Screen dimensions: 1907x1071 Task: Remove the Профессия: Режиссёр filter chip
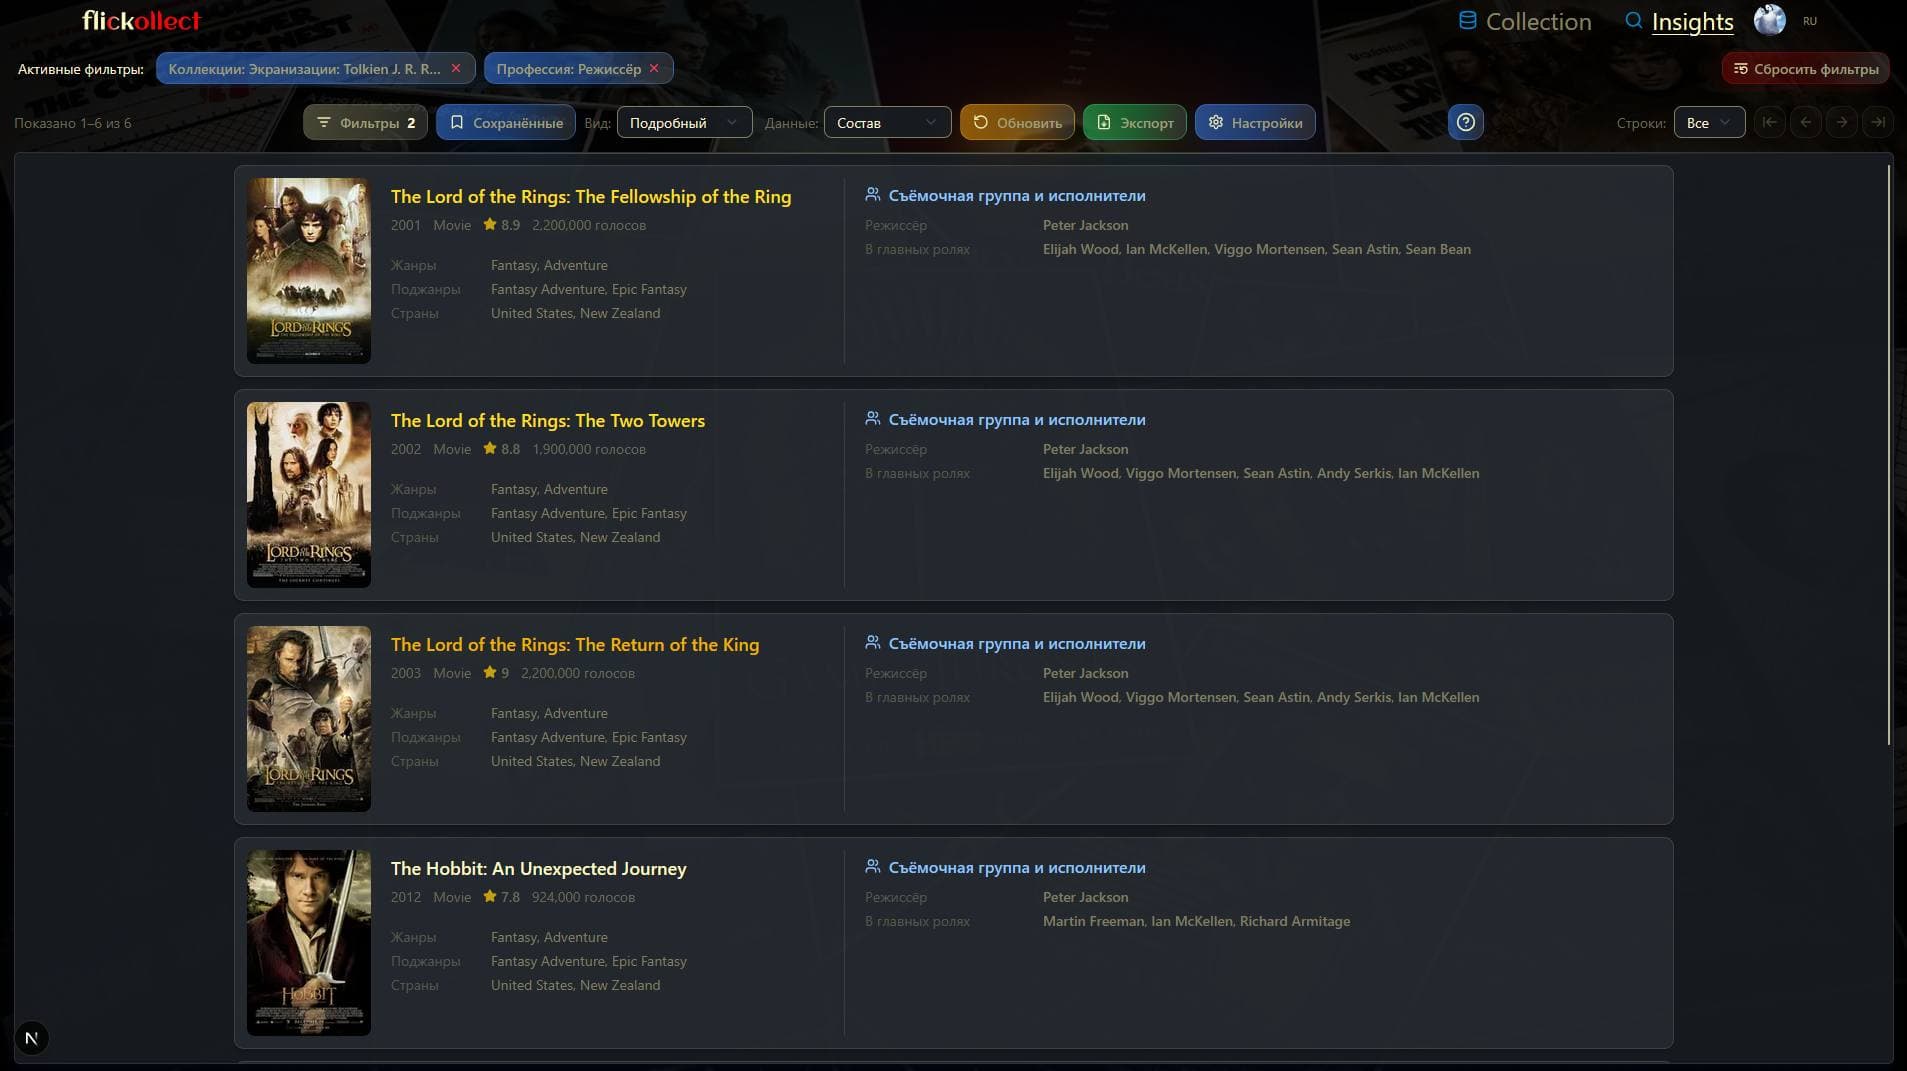(x=654, y=69)
